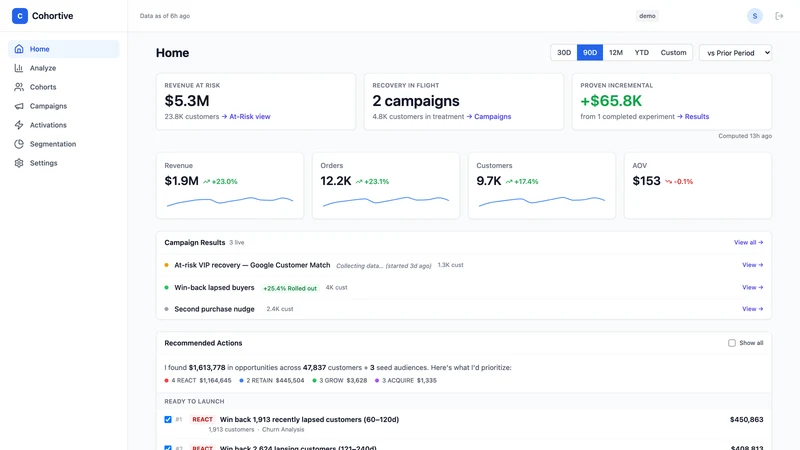Go to Cohorts in sidebar
The image size is (800, 450).
(x=63, y=87)
